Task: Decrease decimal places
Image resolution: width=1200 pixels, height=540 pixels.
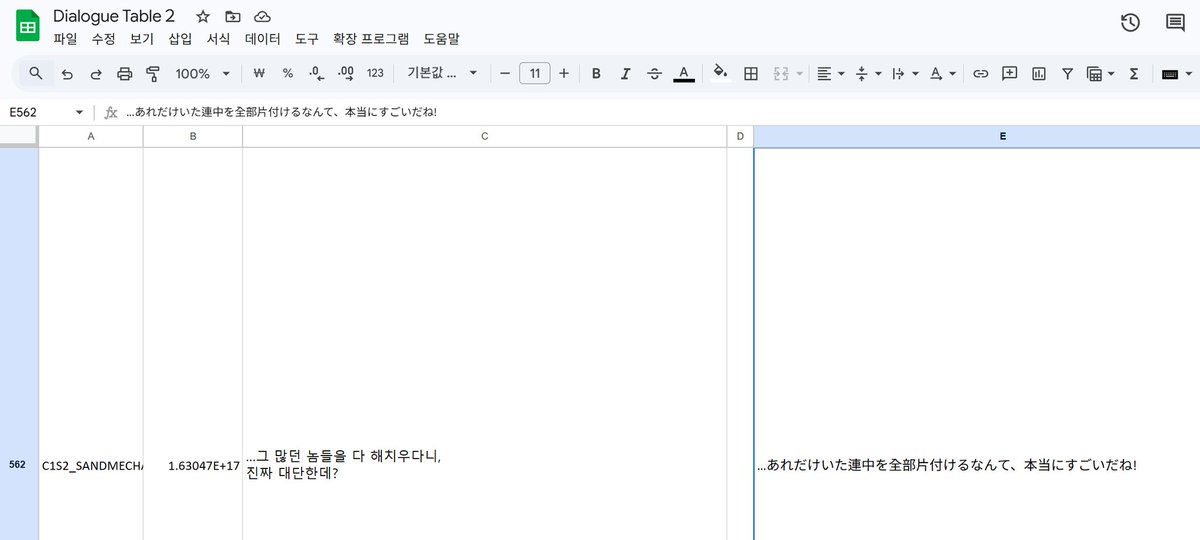Action: click(x=316, y=73)
